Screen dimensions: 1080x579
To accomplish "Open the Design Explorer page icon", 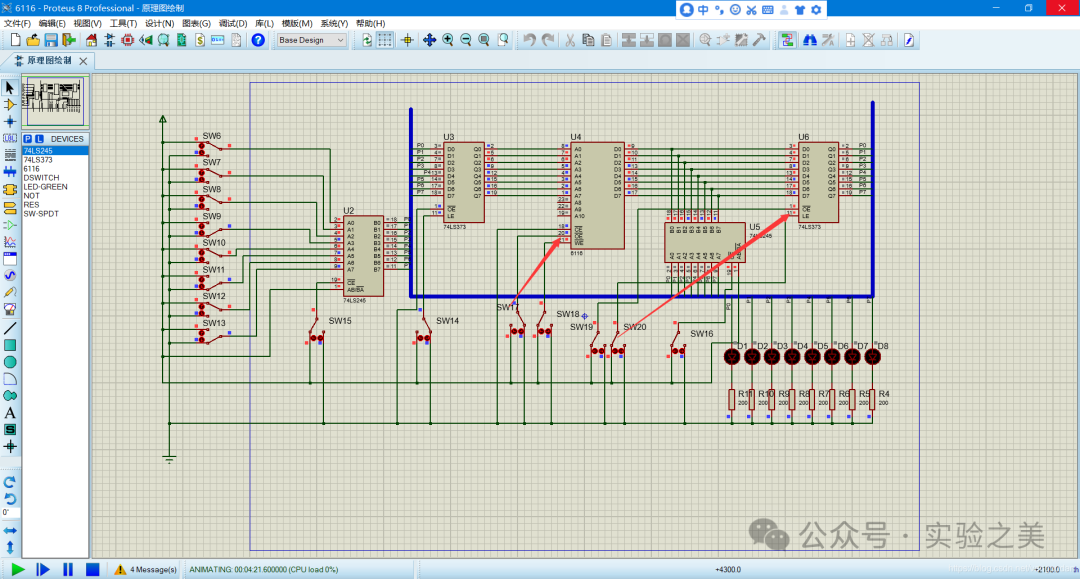I will (x=909, y=41).
